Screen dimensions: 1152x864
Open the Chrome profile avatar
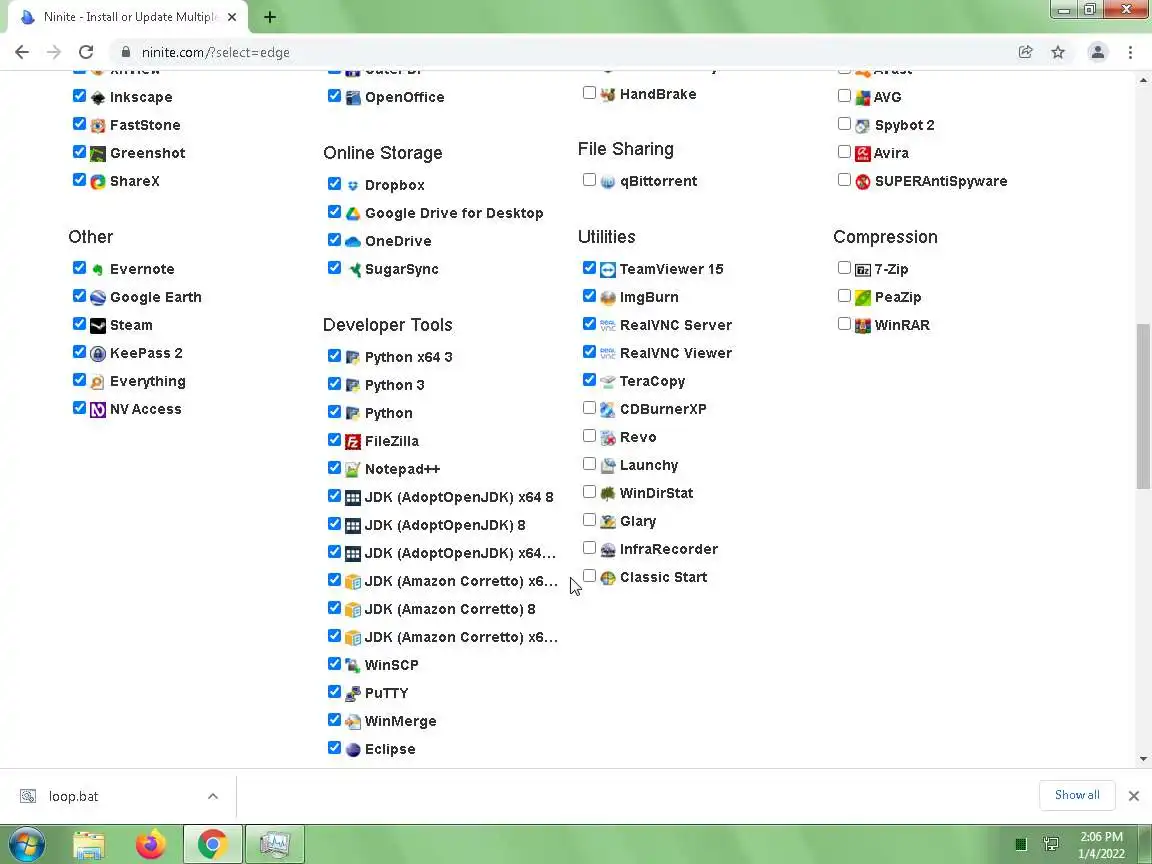click(x=1098, y=52)
